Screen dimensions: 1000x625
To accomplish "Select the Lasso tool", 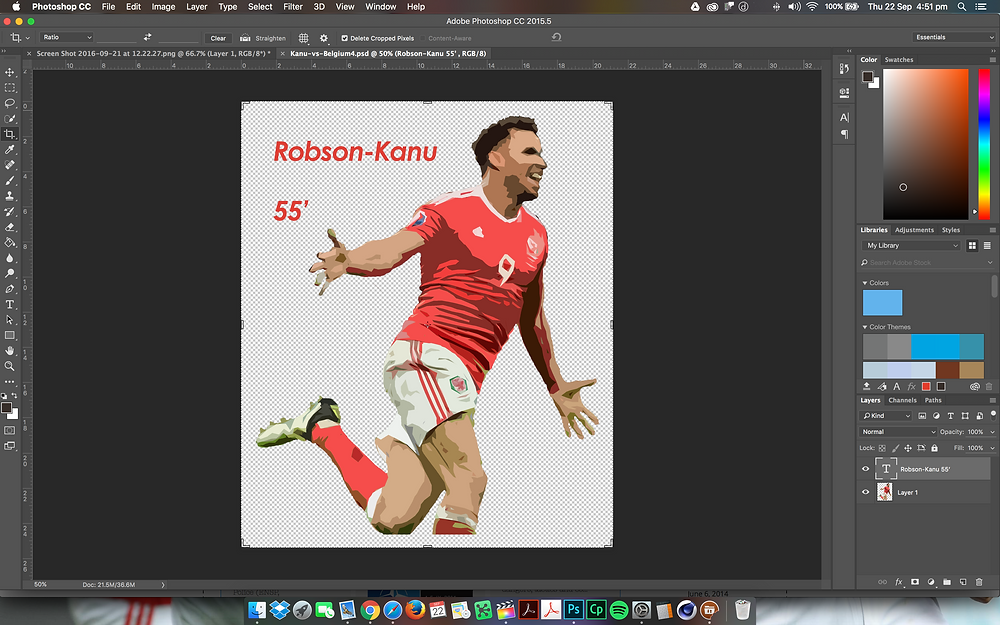I will [10, 103].
